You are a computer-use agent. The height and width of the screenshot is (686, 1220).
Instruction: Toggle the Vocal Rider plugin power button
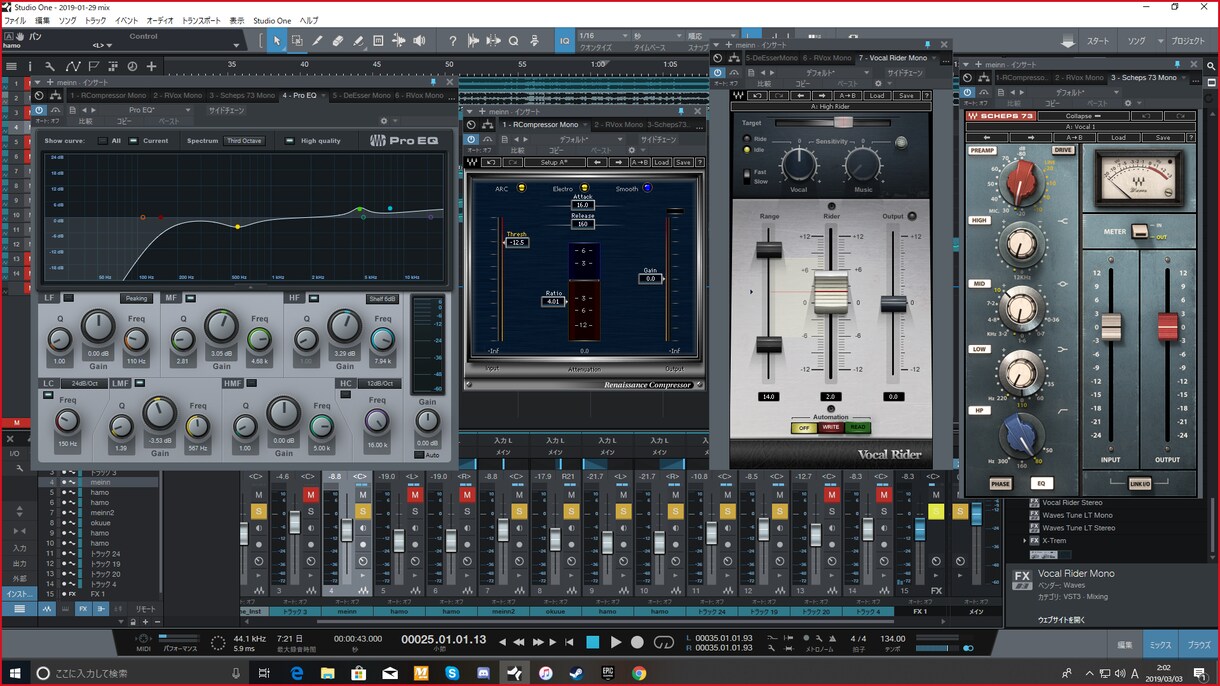[x=719, y=73]
